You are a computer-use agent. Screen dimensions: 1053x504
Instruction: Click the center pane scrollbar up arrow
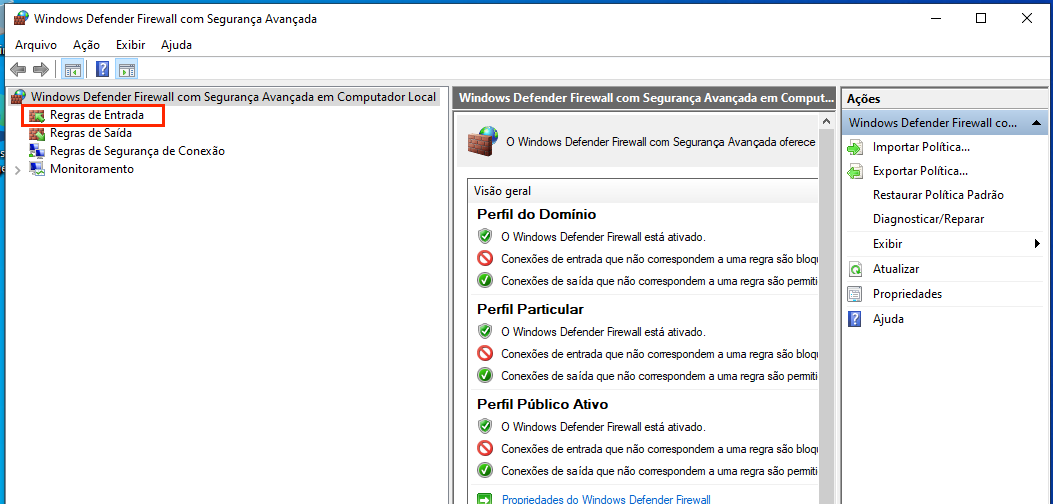(x=827, y=122)
